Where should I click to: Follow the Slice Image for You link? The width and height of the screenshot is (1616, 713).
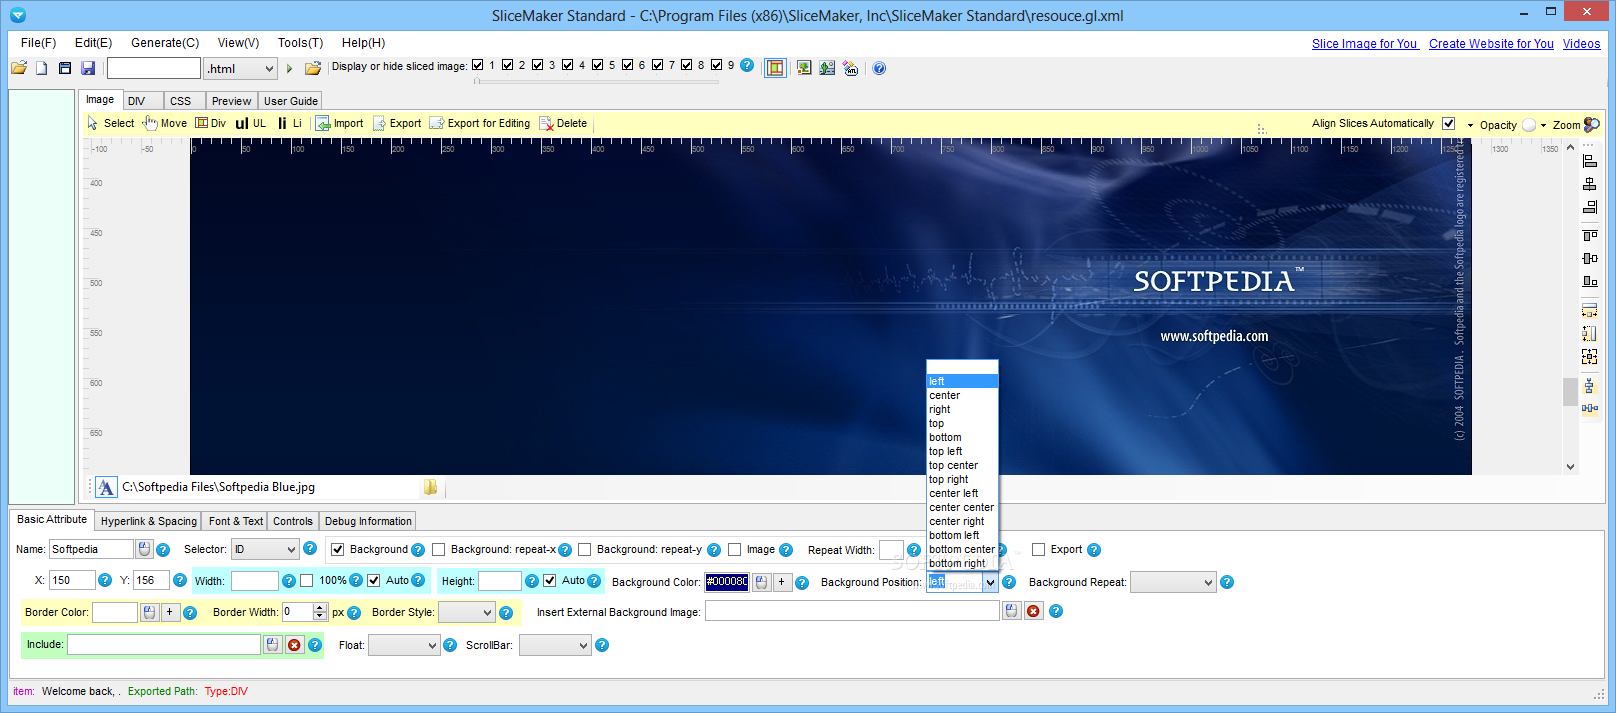point(1364,44)
